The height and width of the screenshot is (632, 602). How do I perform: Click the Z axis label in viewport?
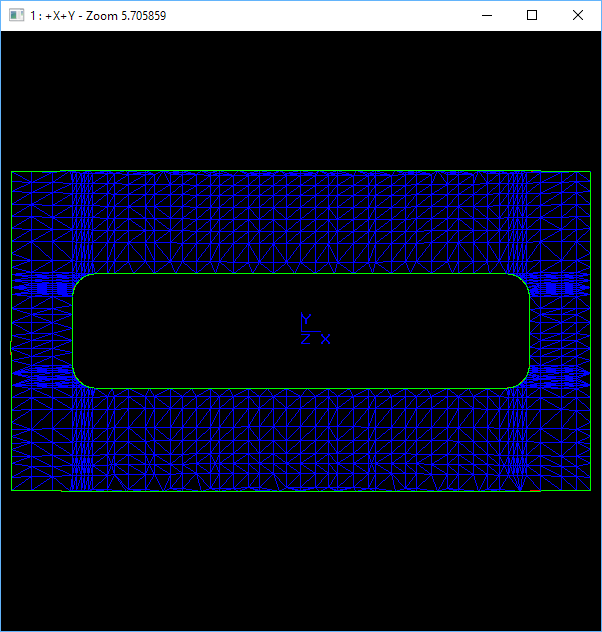[x=305, y=339]
